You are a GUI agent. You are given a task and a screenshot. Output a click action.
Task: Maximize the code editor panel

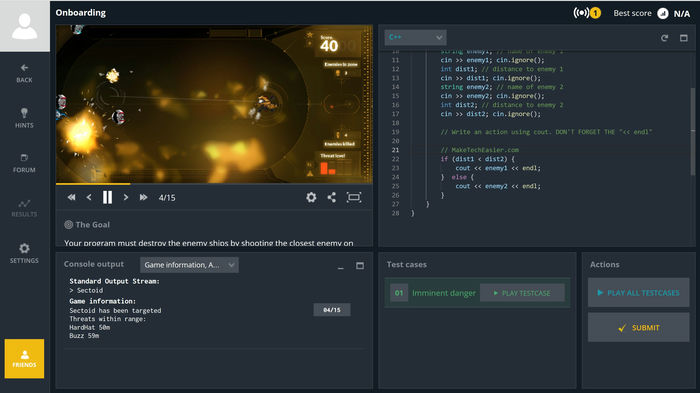(x=683, y=38)
